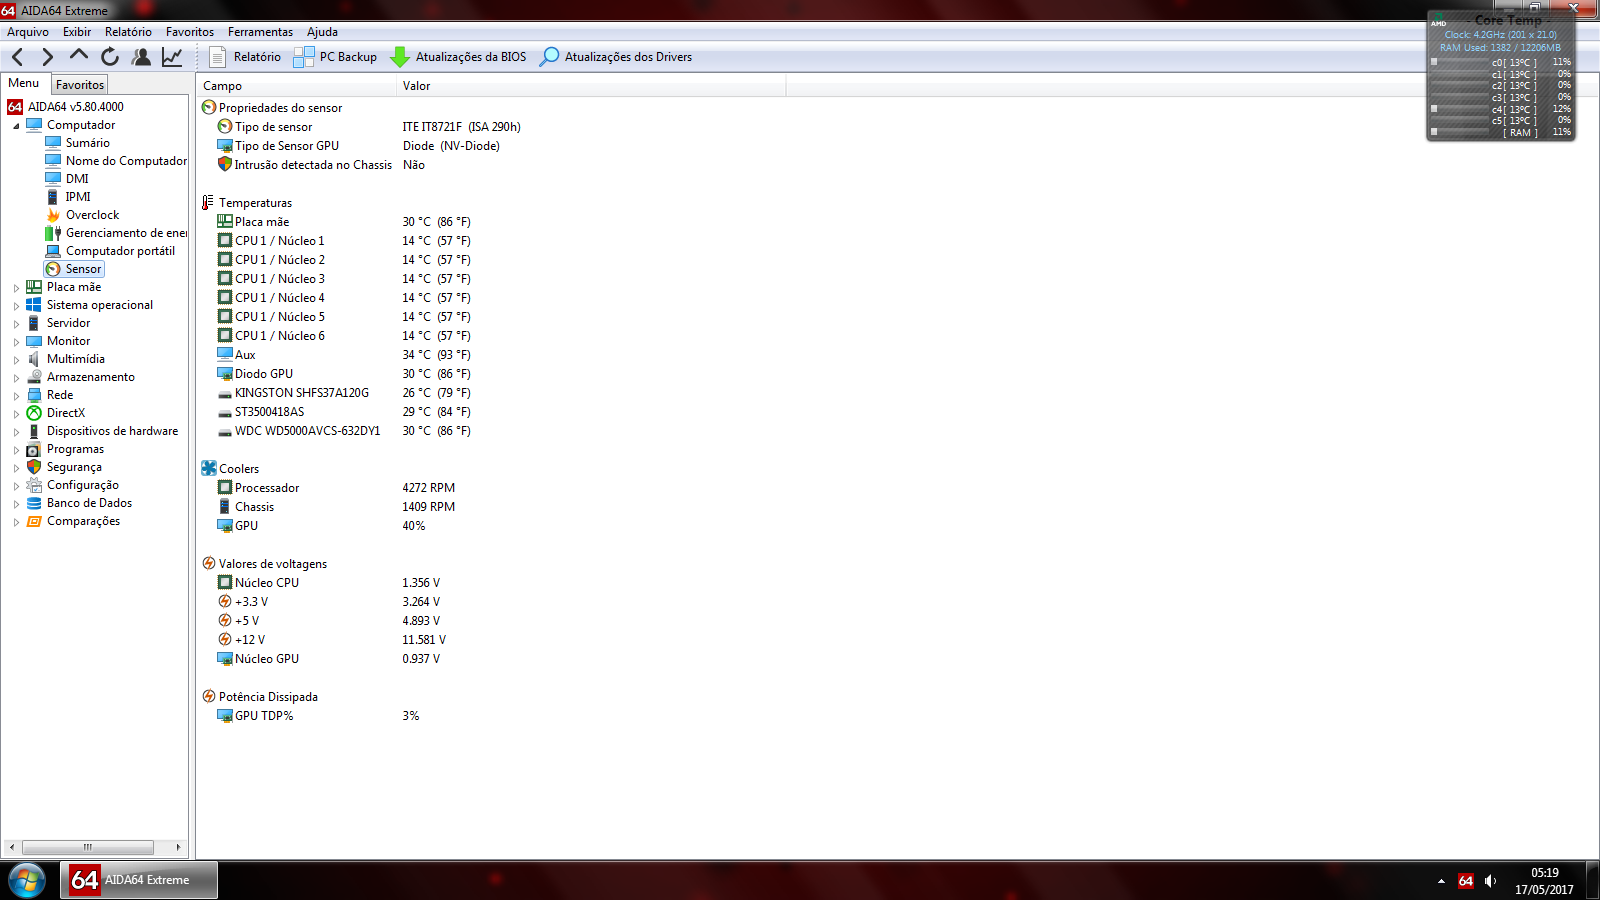1600x900 pixels.
Task: Click the Gerenciamento de energia icon
Action: 53,233
